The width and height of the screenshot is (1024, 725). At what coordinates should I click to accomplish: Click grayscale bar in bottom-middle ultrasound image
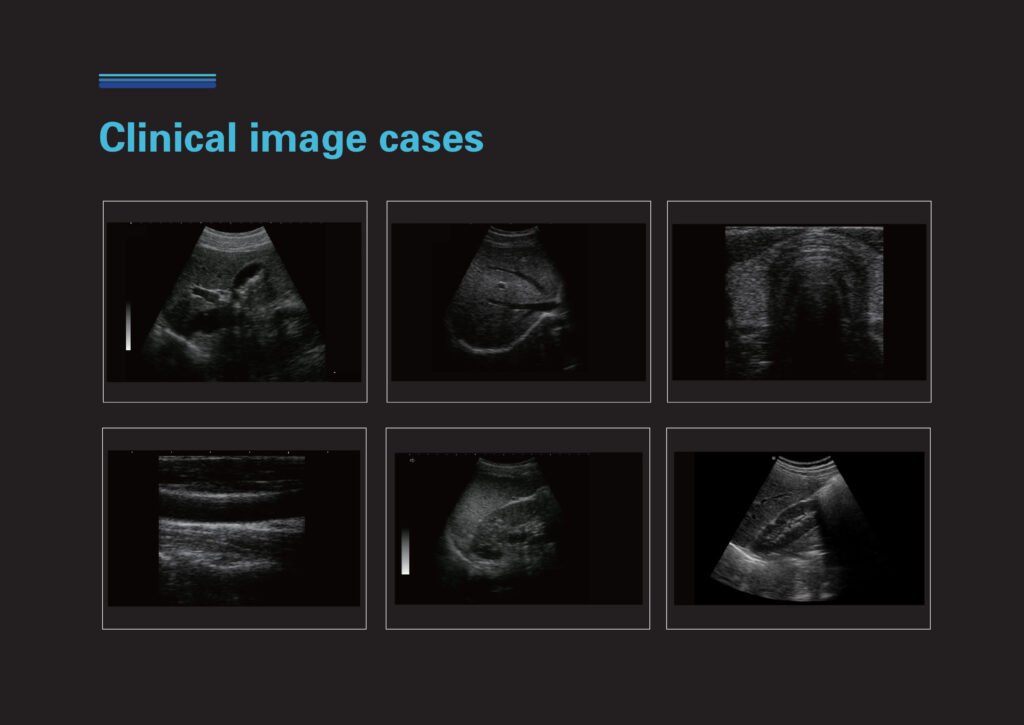pos(405,552)
